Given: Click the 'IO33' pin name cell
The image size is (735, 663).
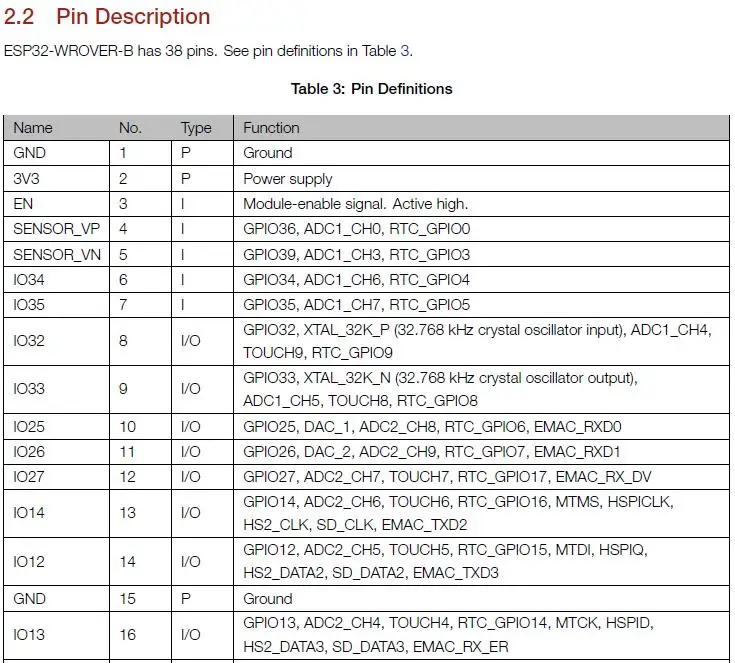Looking at the screenshot, I should click(x=56, y=389).
